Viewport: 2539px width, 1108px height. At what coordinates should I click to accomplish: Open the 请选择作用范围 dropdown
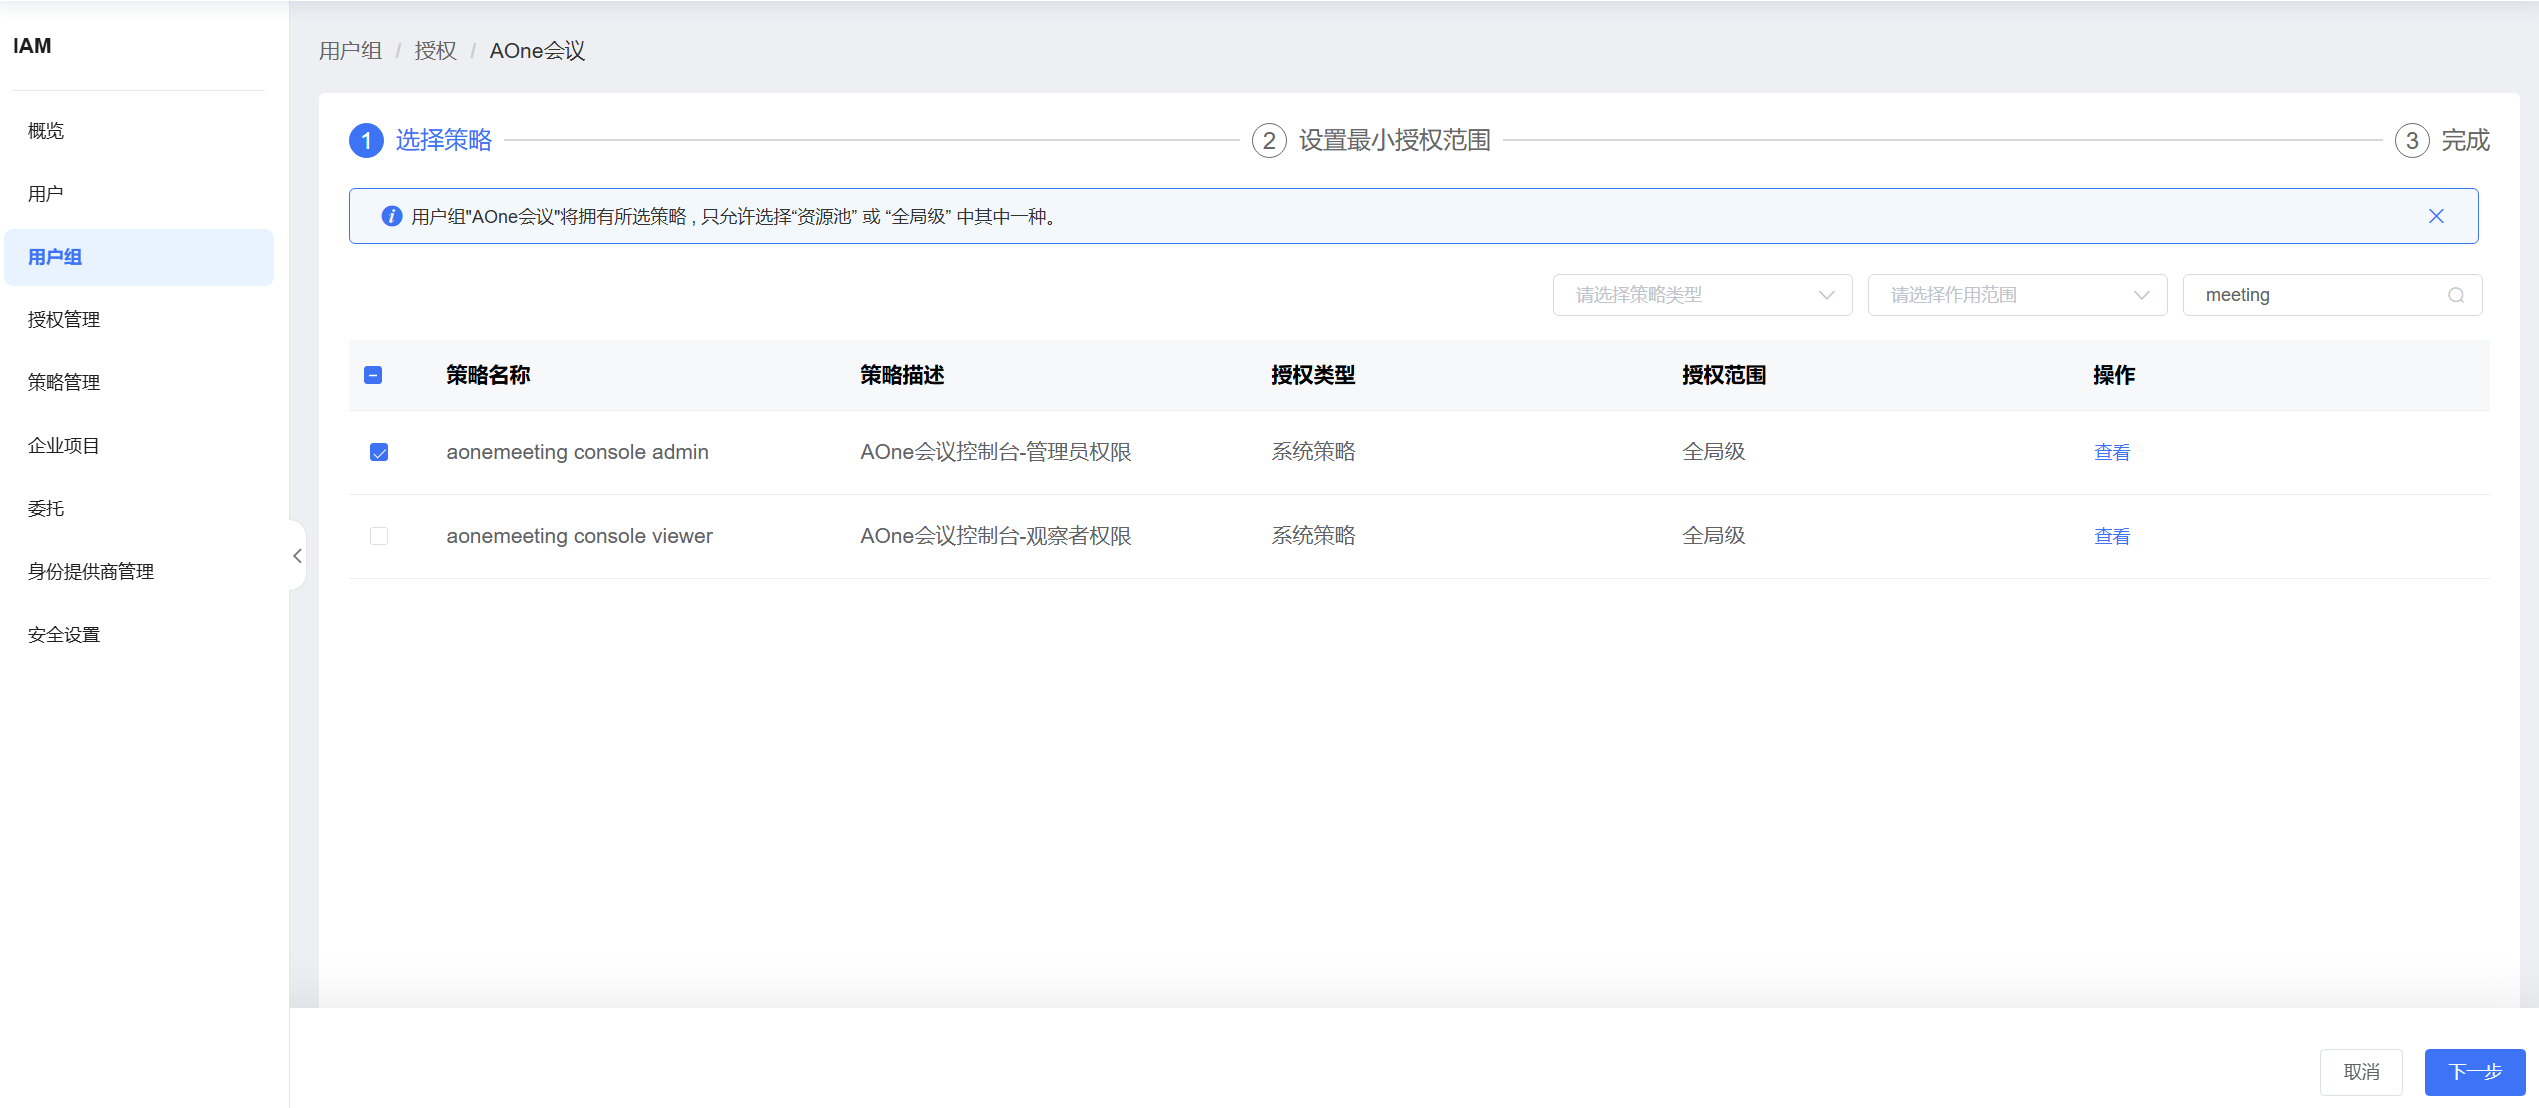click(2017, 295)
